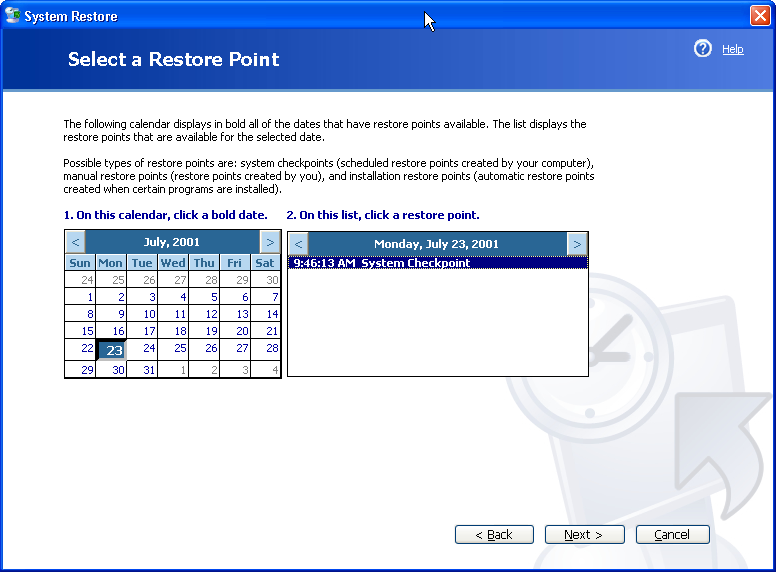Pick July 16 on the calendar

[118, 331]
